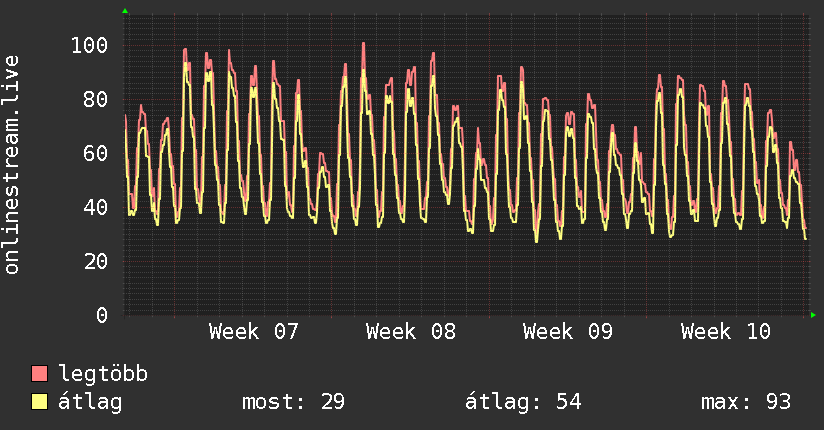Click the red legtöbb legend color swatch
This screenshot has height=430, width=824.
coord(39,373)
